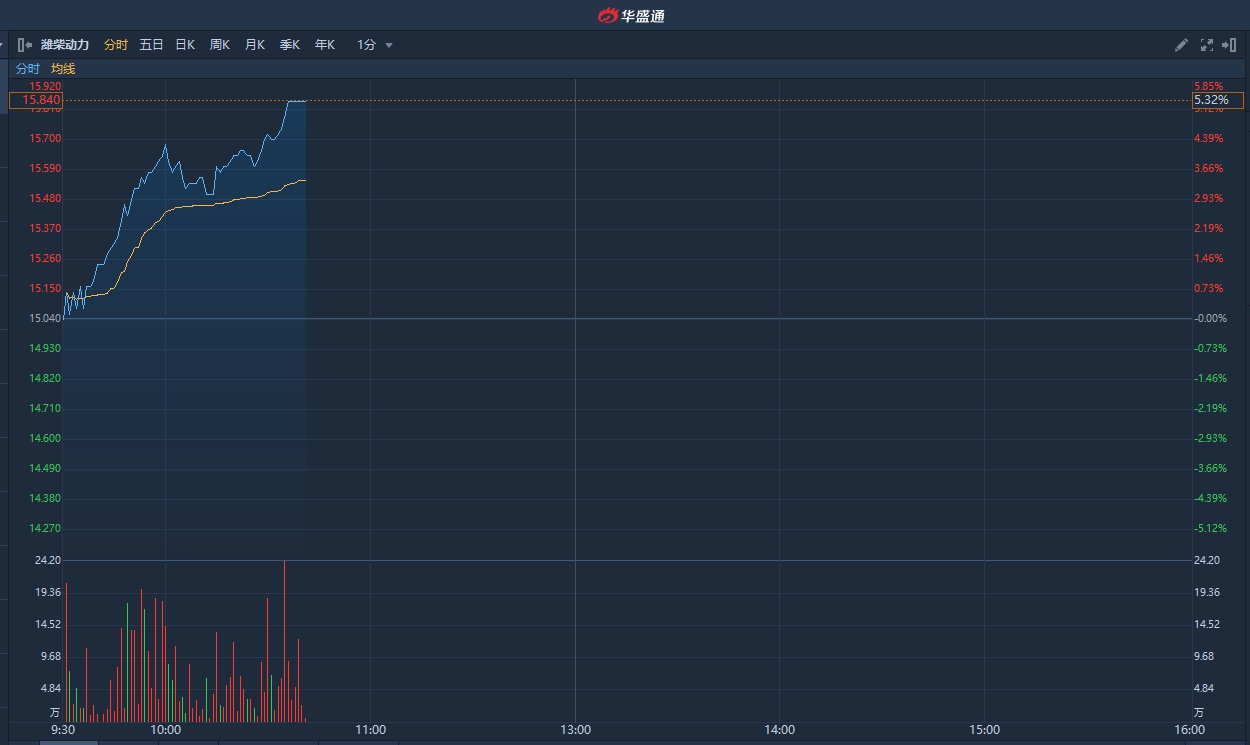Collapse the right side panel arrow icon
The image size is (1250, 745).
tap(1230, 45)
